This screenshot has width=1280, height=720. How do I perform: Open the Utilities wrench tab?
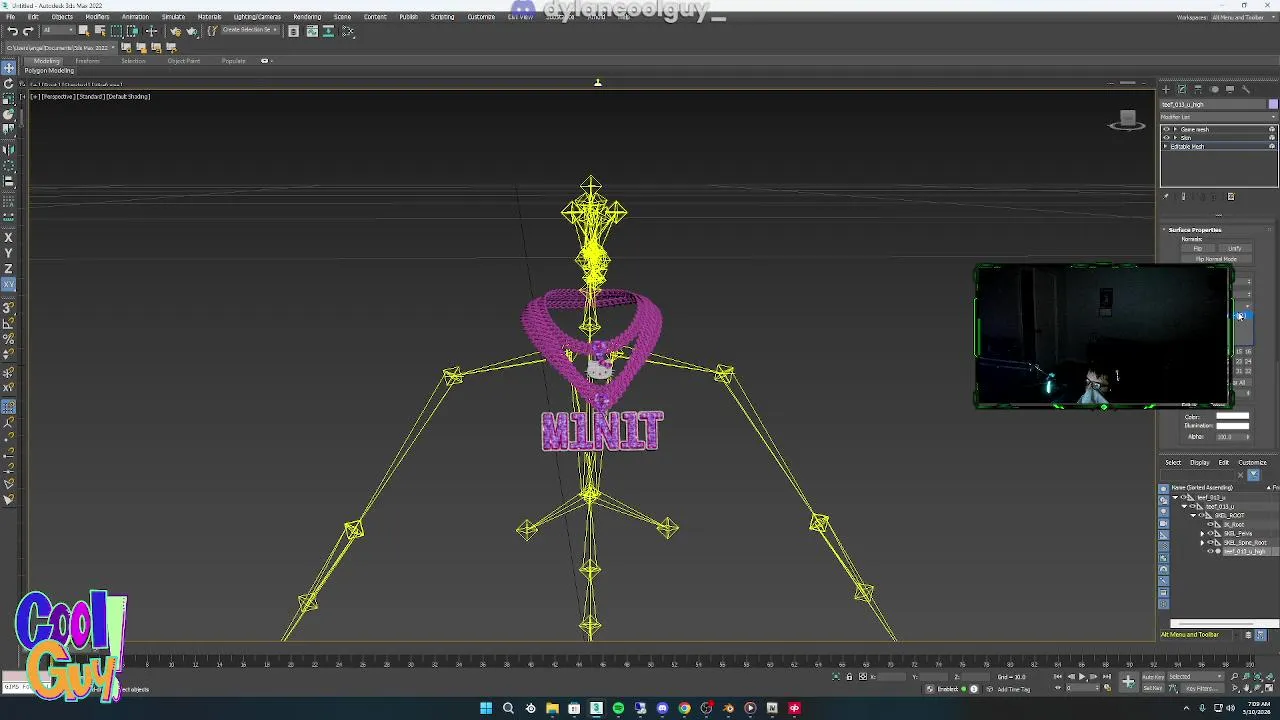[1246, 89]
